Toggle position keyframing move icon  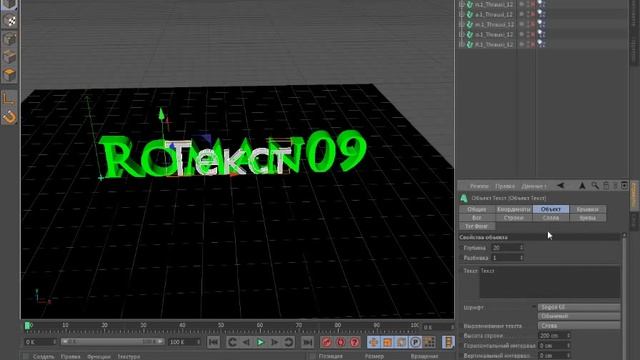(373, 342)
